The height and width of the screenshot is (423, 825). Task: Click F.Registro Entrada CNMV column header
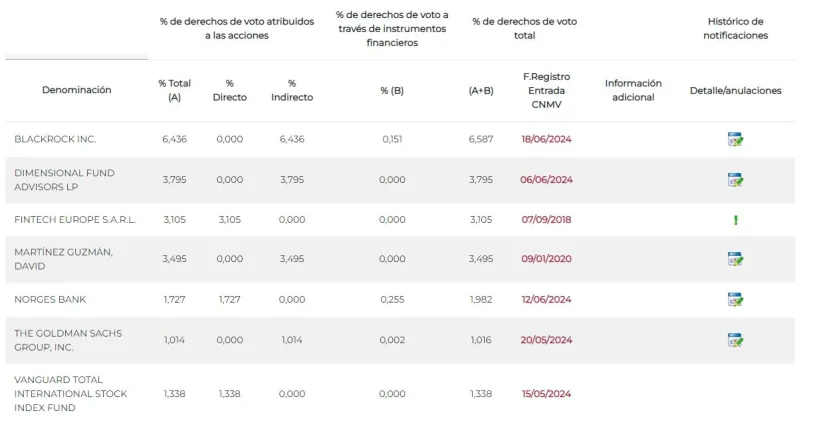coord(546,90)
